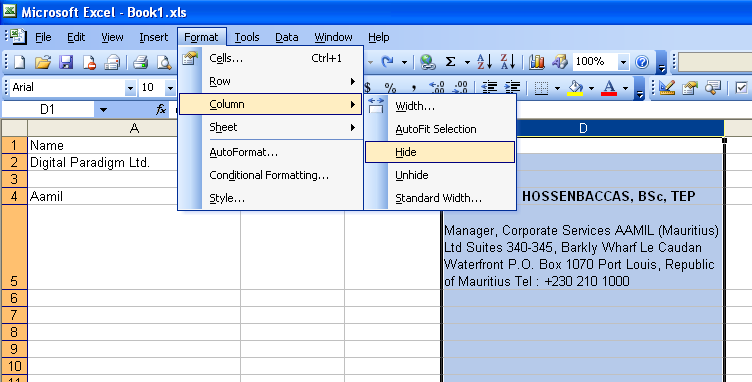The image size is (752, 382).
Task: Choose AutoFormat... from the Format menu
Action: 271,152
